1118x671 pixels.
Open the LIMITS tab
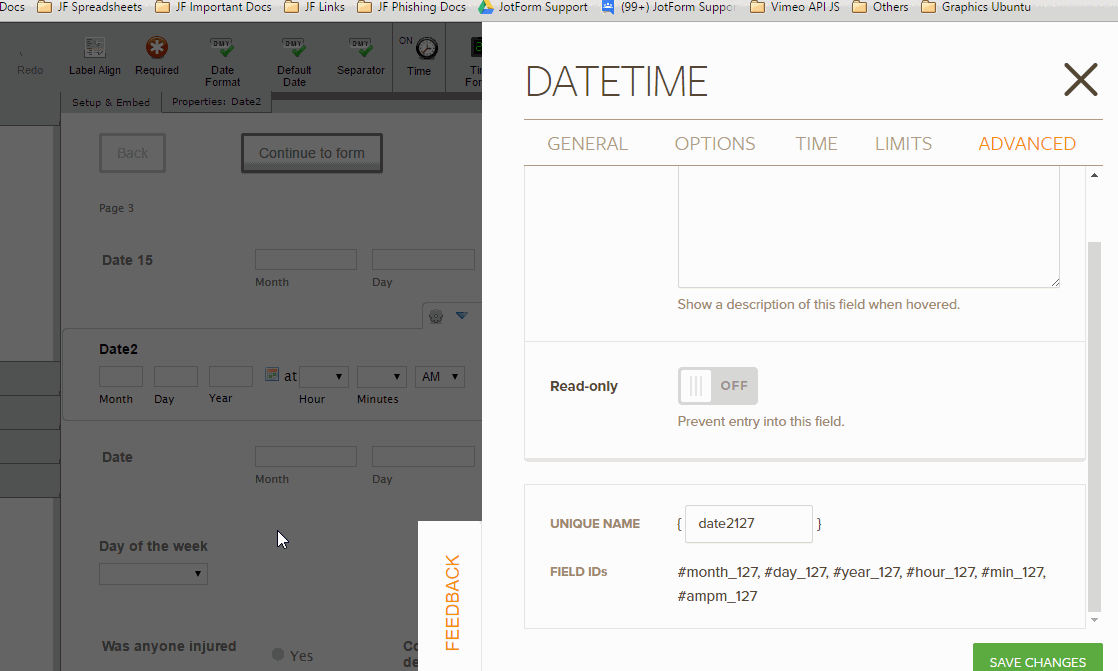[903, 143]
